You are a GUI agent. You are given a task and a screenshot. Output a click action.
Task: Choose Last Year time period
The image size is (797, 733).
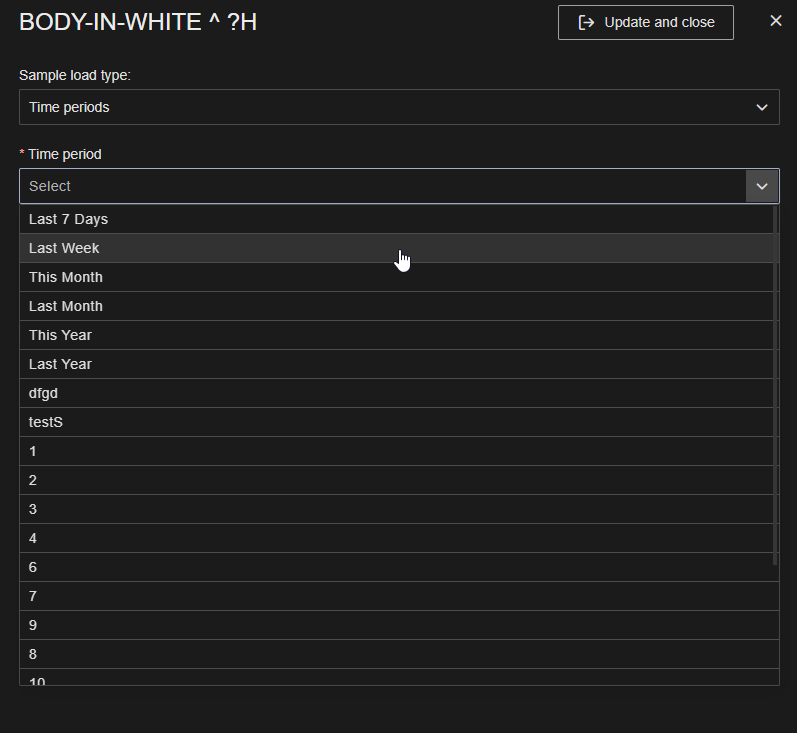60,364
